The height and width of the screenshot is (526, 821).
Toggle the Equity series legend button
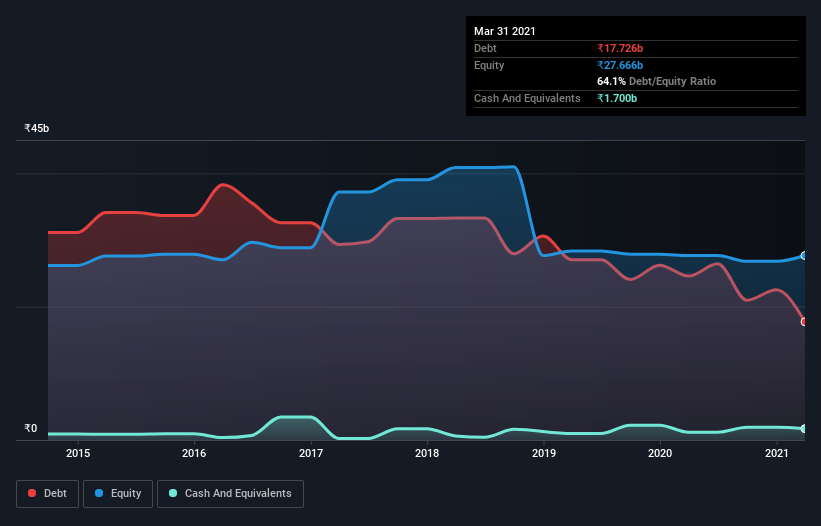[118, 494]
